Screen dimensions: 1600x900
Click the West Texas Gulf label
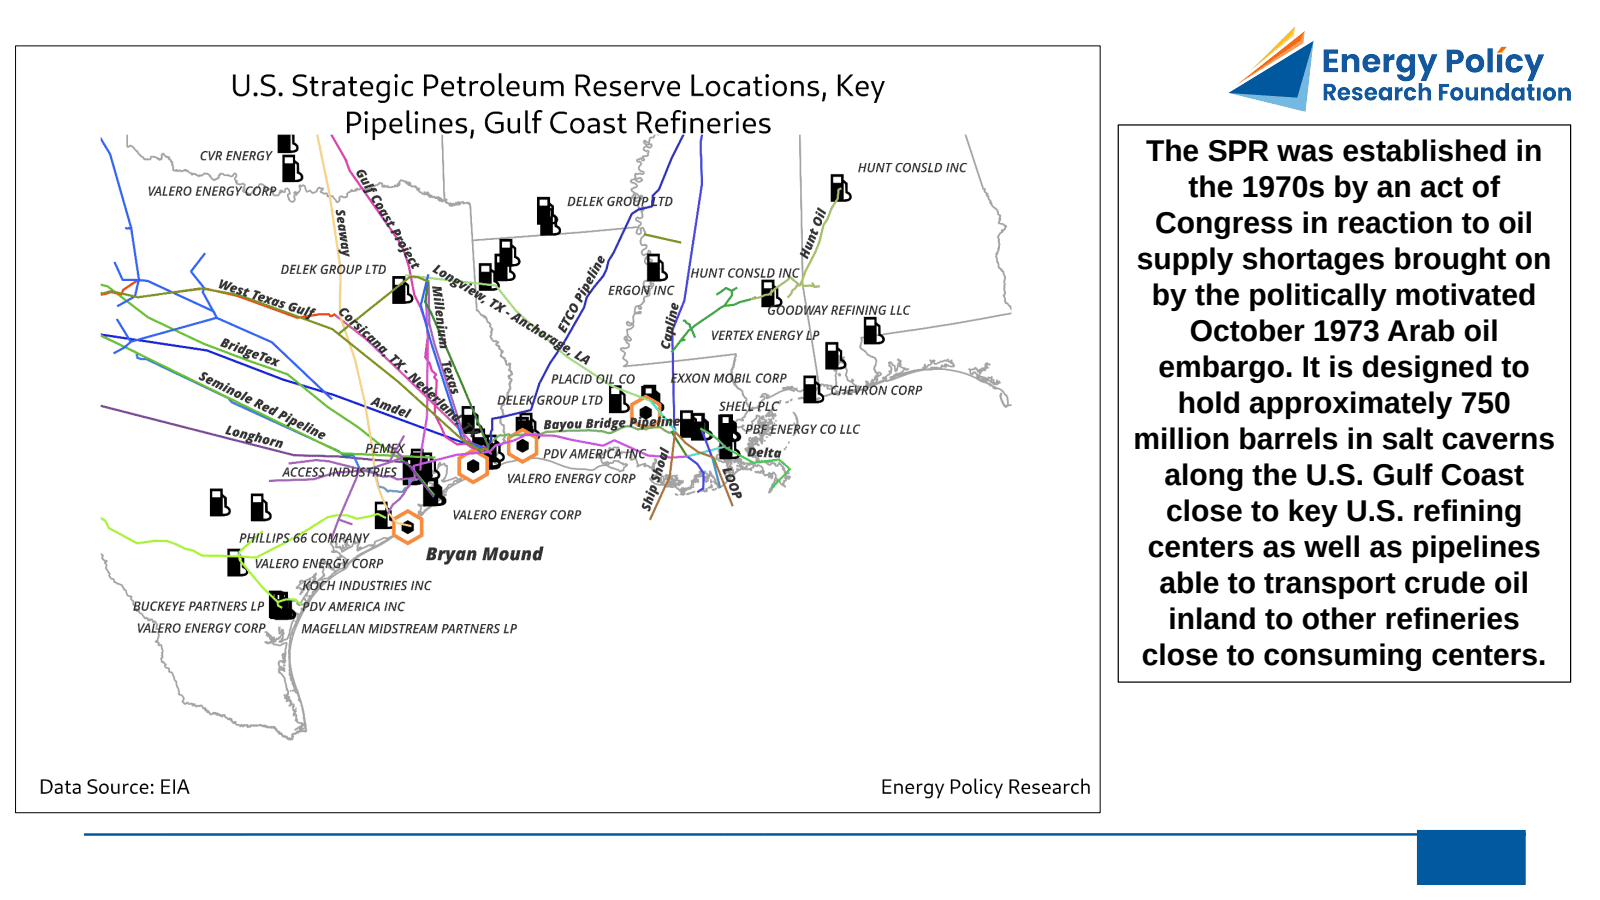tap(267, 298)
